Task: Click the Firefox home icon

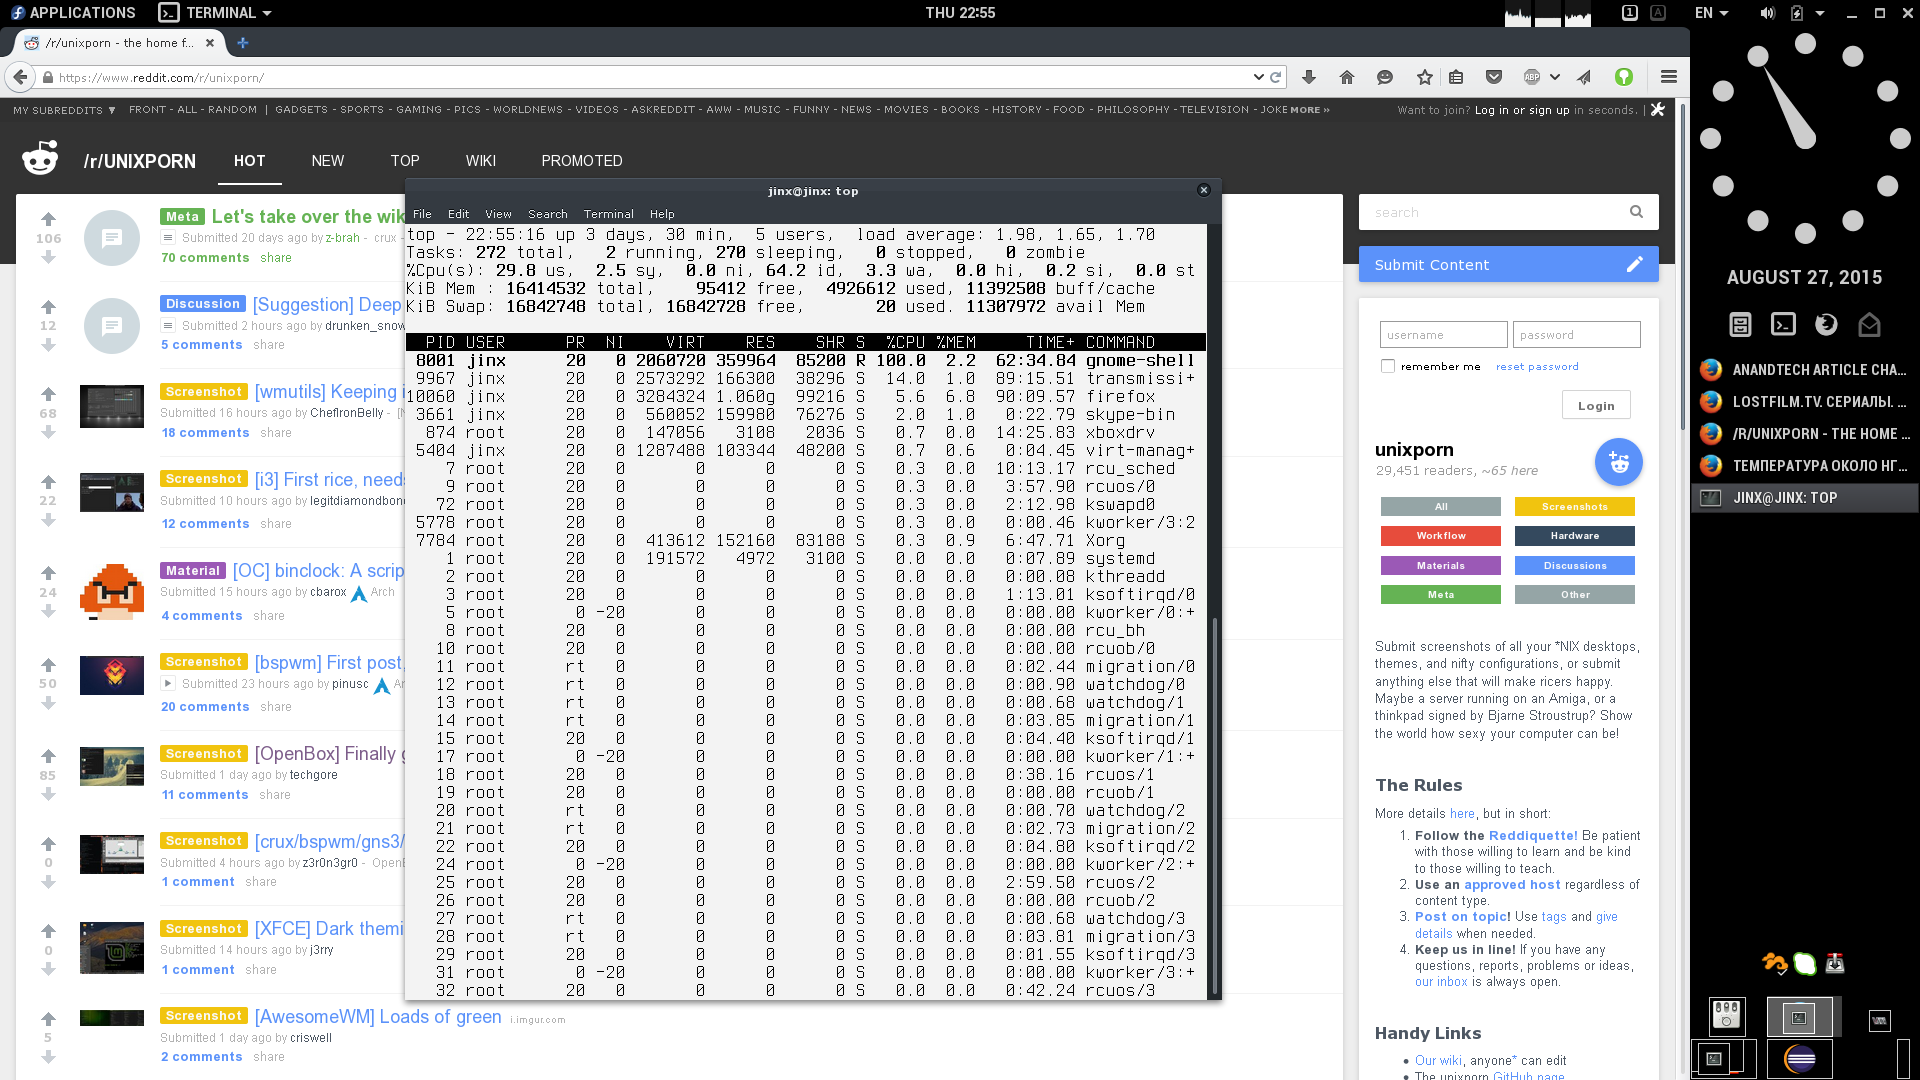Action: [x=1347, y=77]
